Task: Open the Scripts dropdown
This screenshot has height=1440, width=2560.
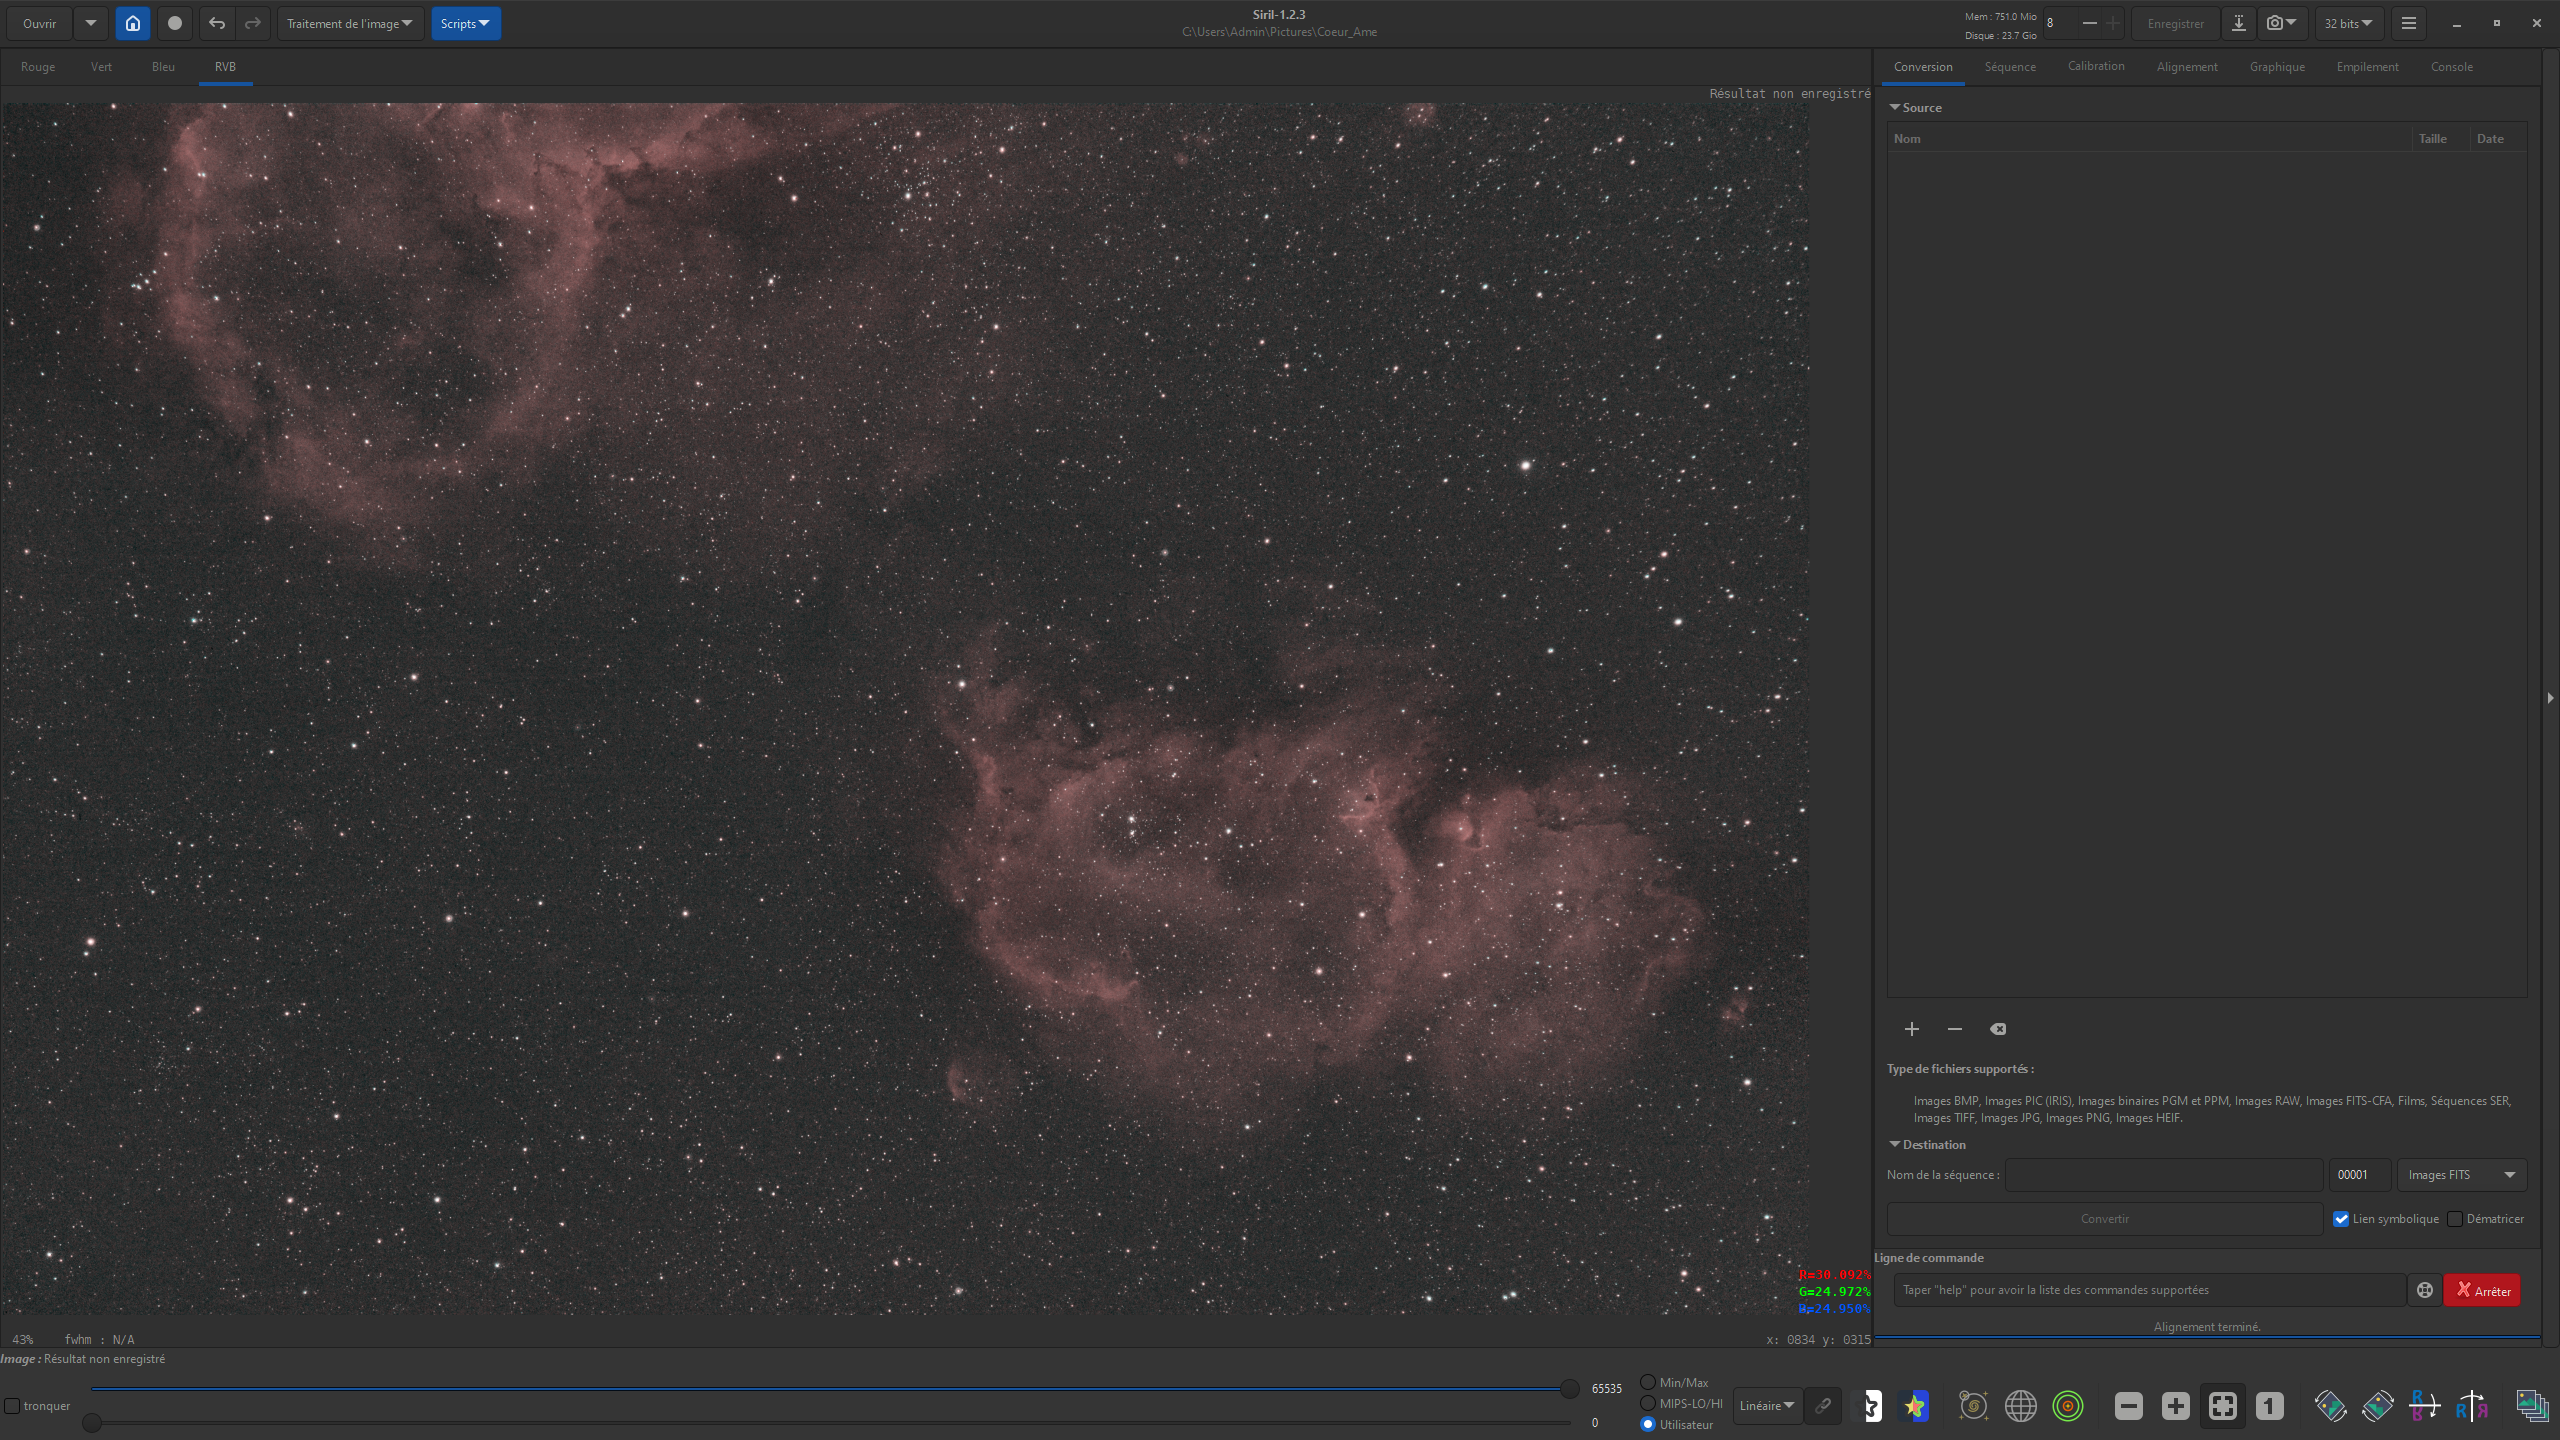Action: point(466,24)
